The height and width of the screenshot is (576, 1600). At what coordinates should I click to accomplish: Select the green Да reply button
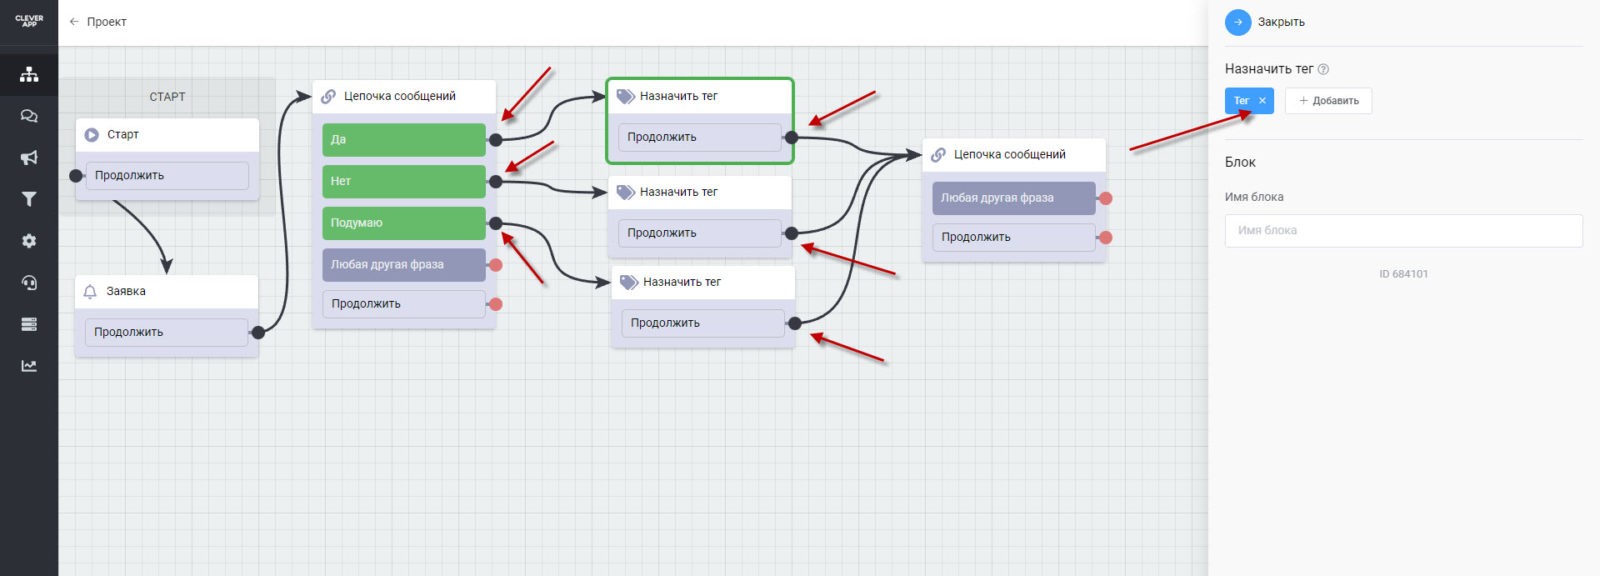(403, 140)
